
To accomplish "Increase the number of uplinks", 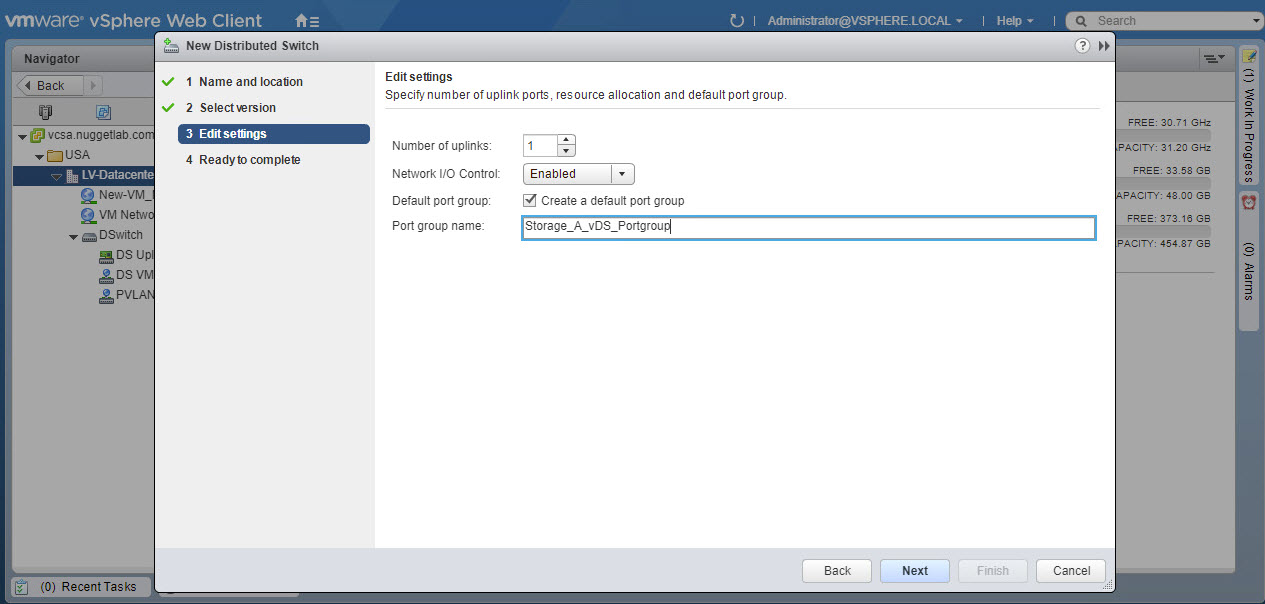I will coord(566,140).
